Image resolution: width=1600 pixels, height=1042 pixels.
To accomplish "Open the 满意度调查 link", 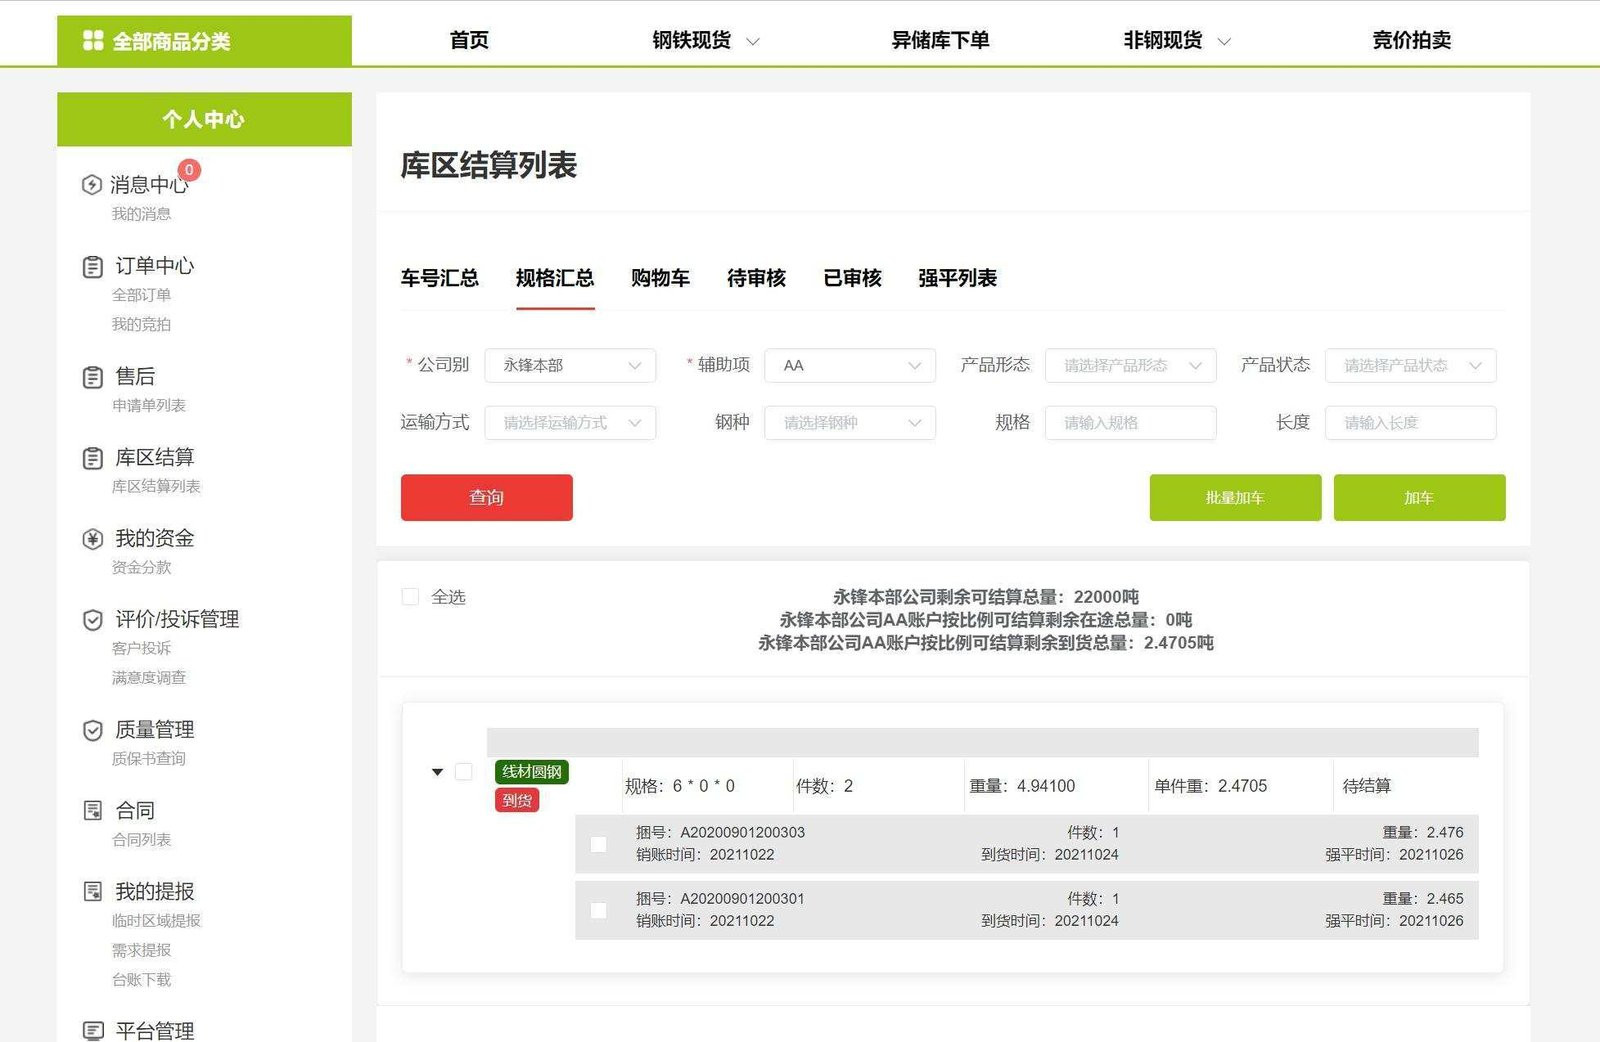I will (149, 677).
